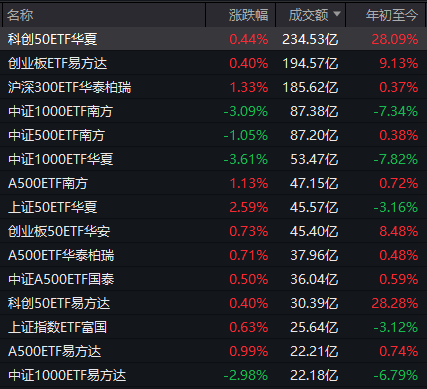Click the 0.72% year-to-date value
427x389 pixels.
coord(399,183)
